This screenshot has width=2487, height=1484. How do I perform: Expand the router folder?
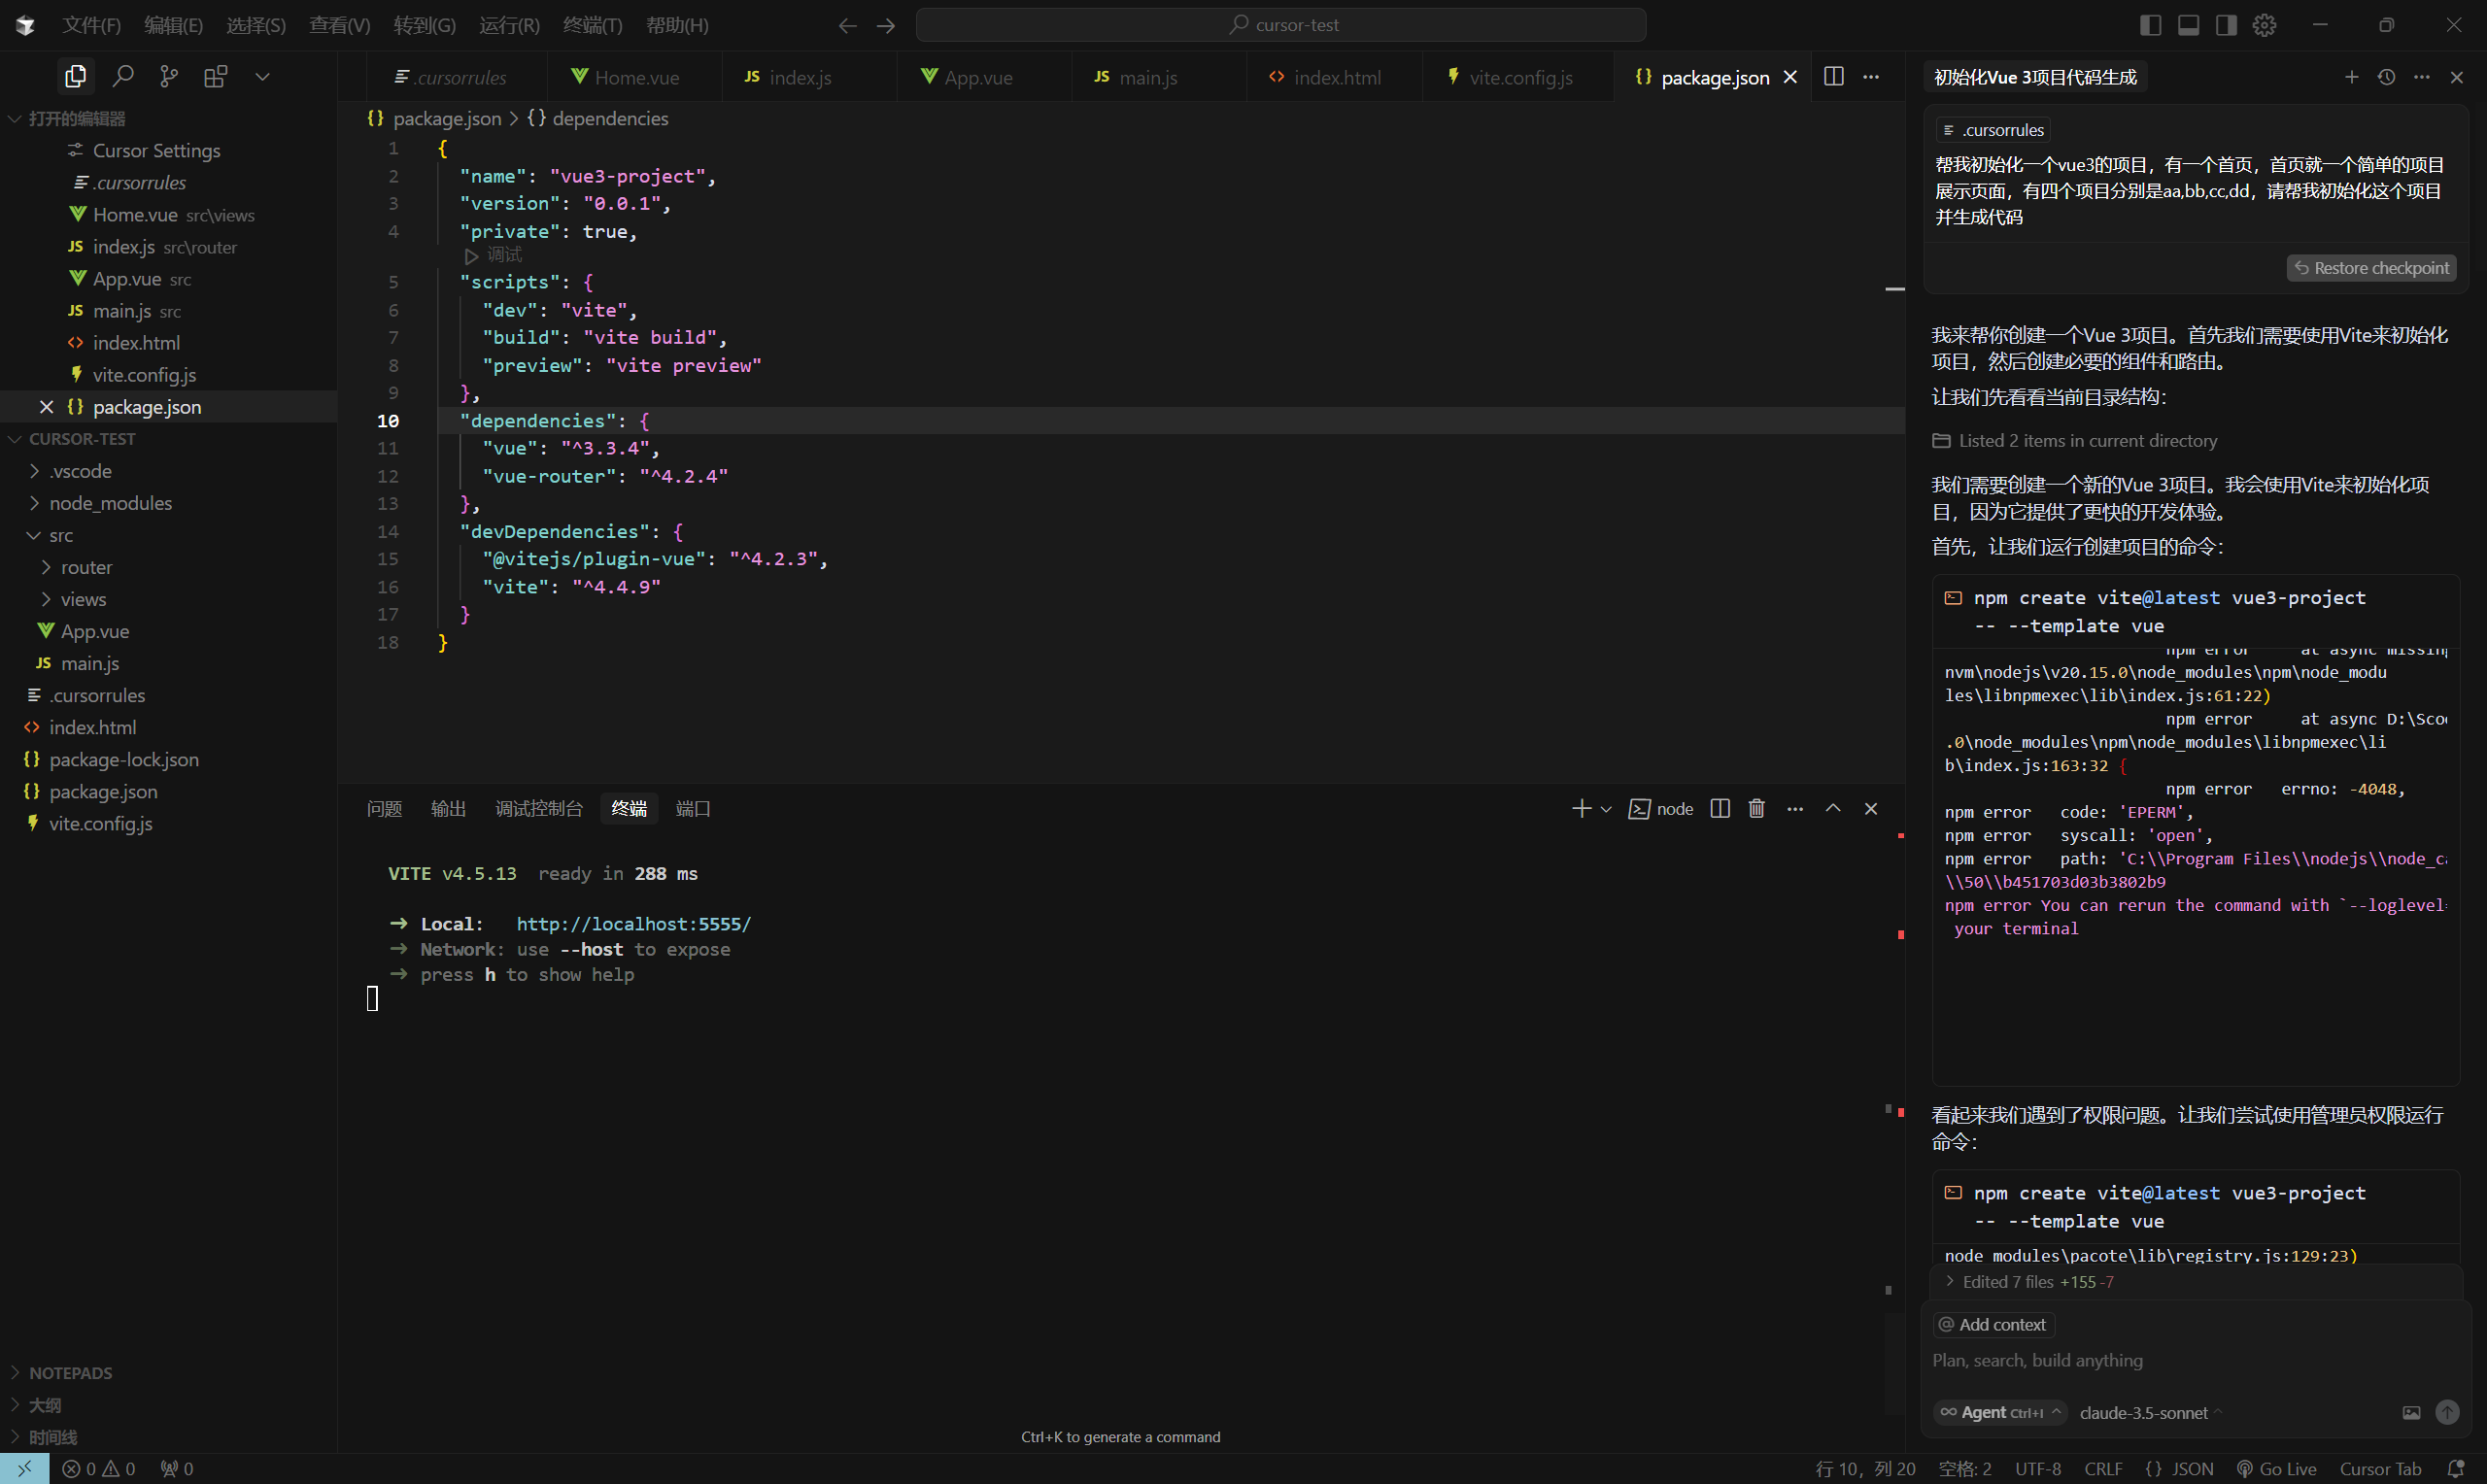pyautogui.click(x=86, y=567)
